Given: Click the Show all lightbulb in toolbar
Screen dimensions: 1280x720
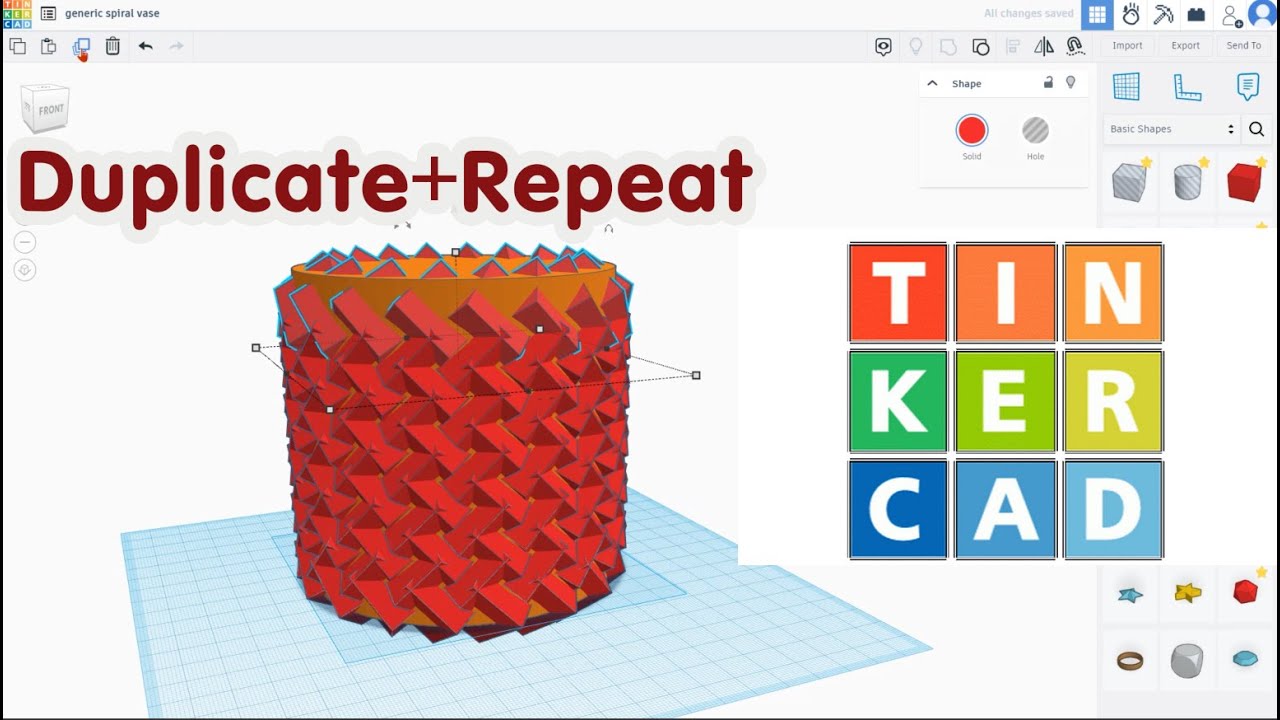Looking at the screenshot, I should click(x=915, y=46).
